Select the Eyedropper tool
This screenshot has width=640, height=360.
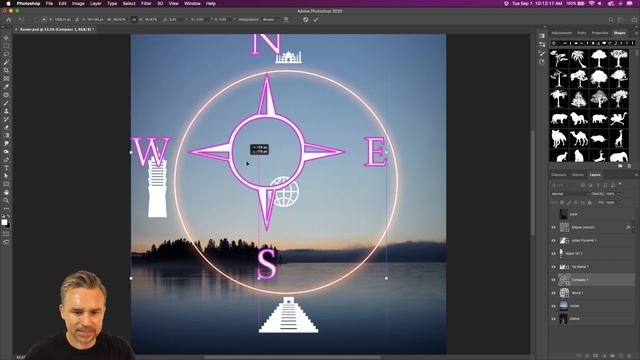6,87
